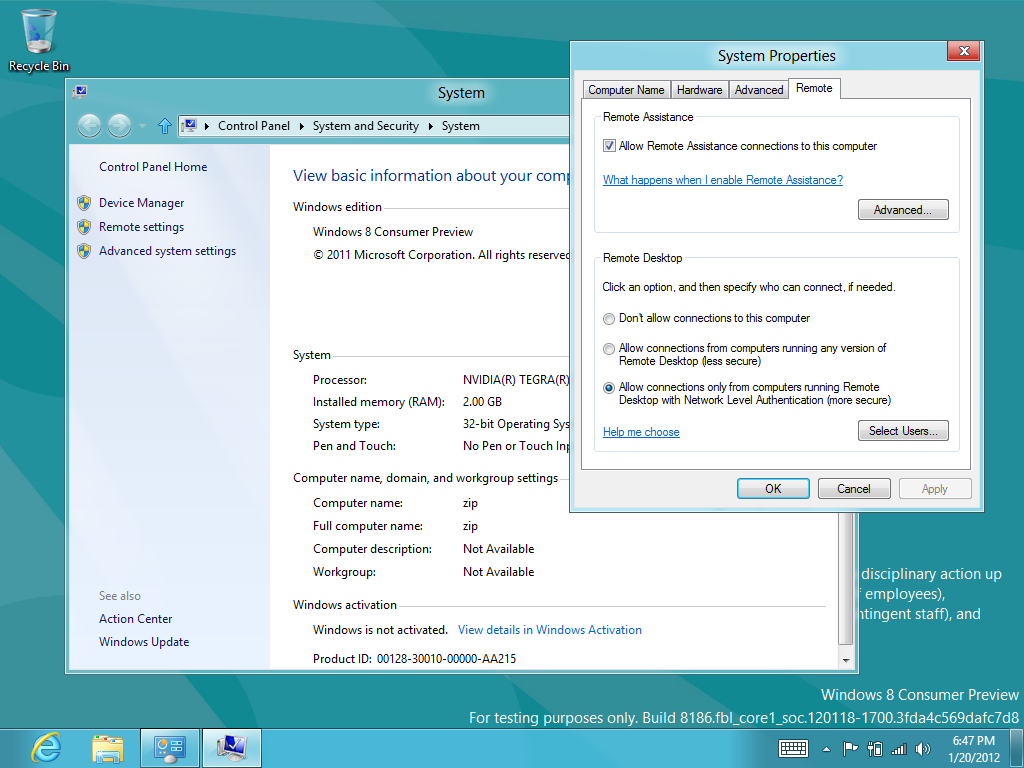This screenshot has height=768, width=1024.
Task: Choose allow connections from any Remote Desktop version
Action: tap(609, 349)
